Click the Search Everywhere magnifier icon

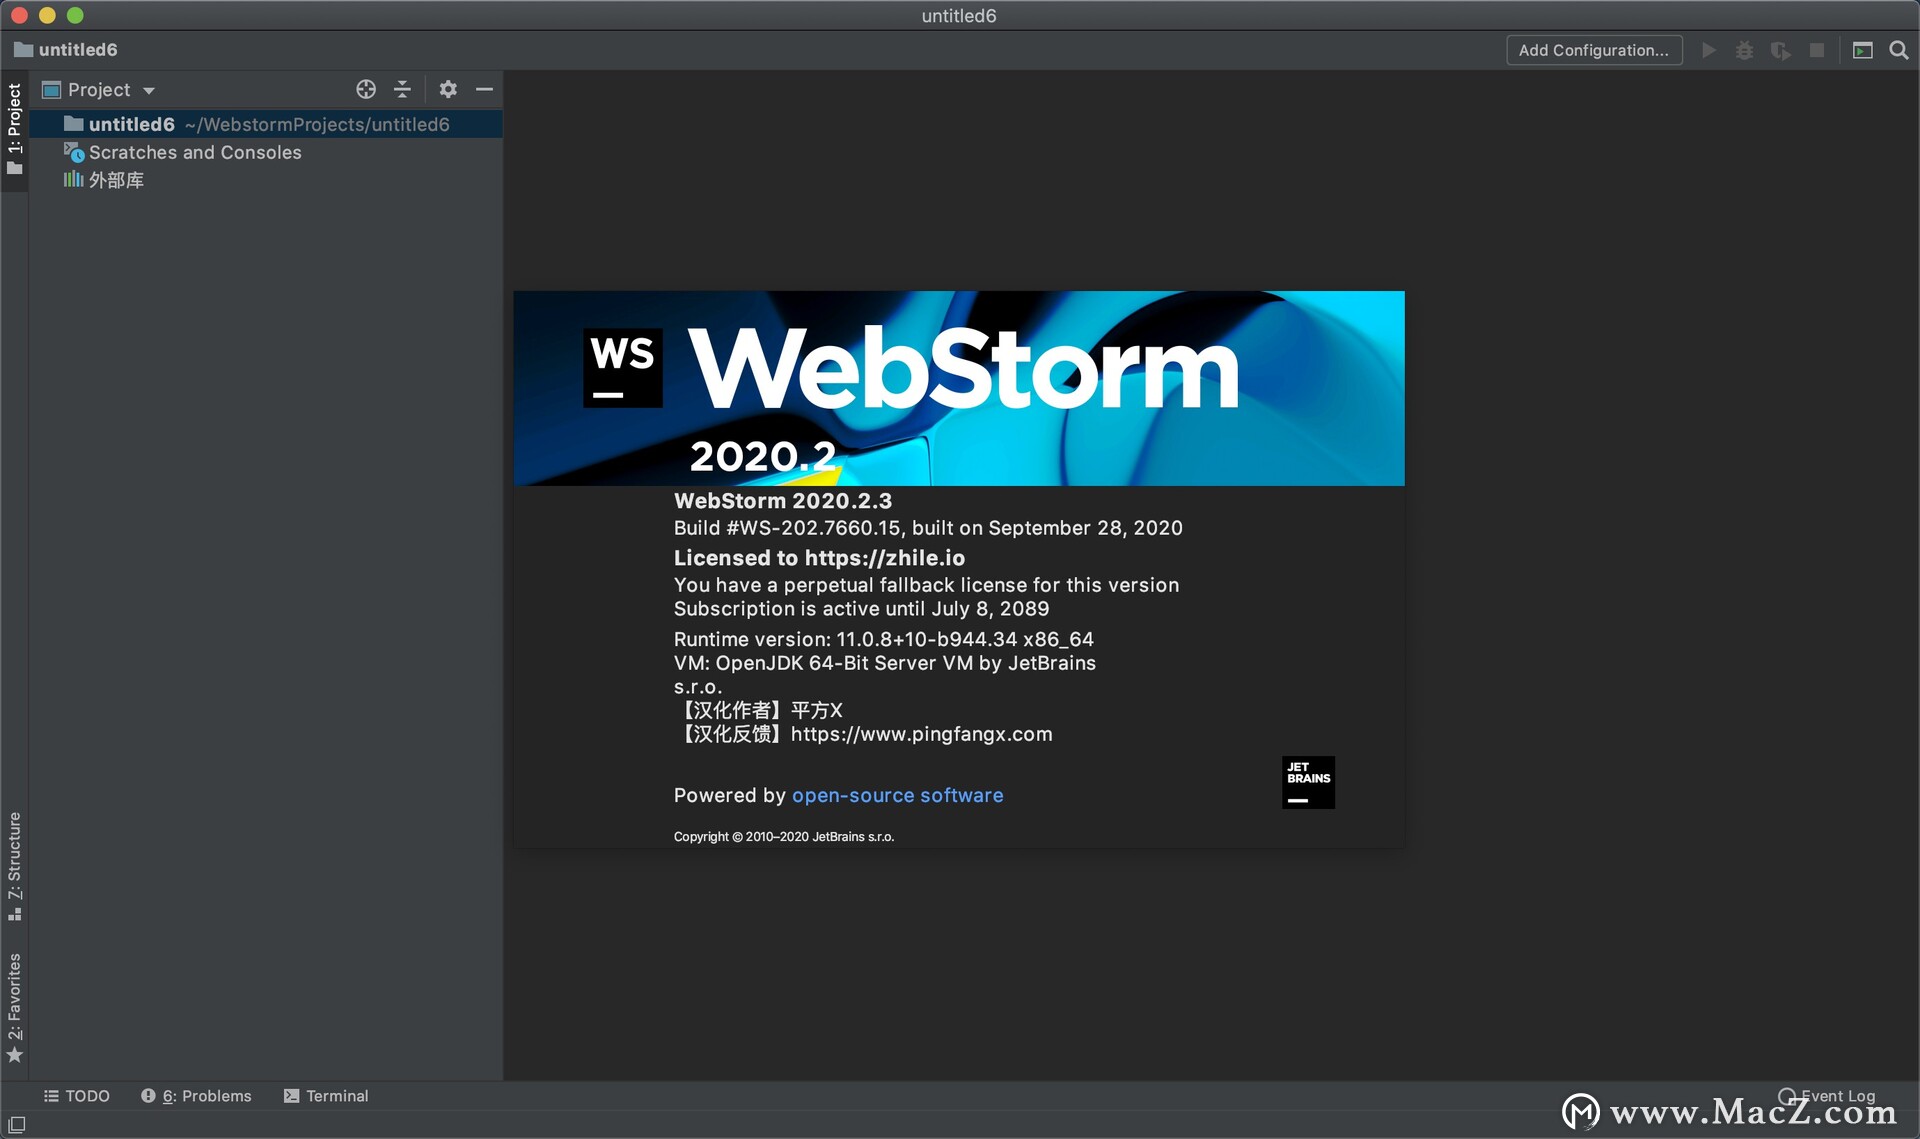[x=1898, y=50]
